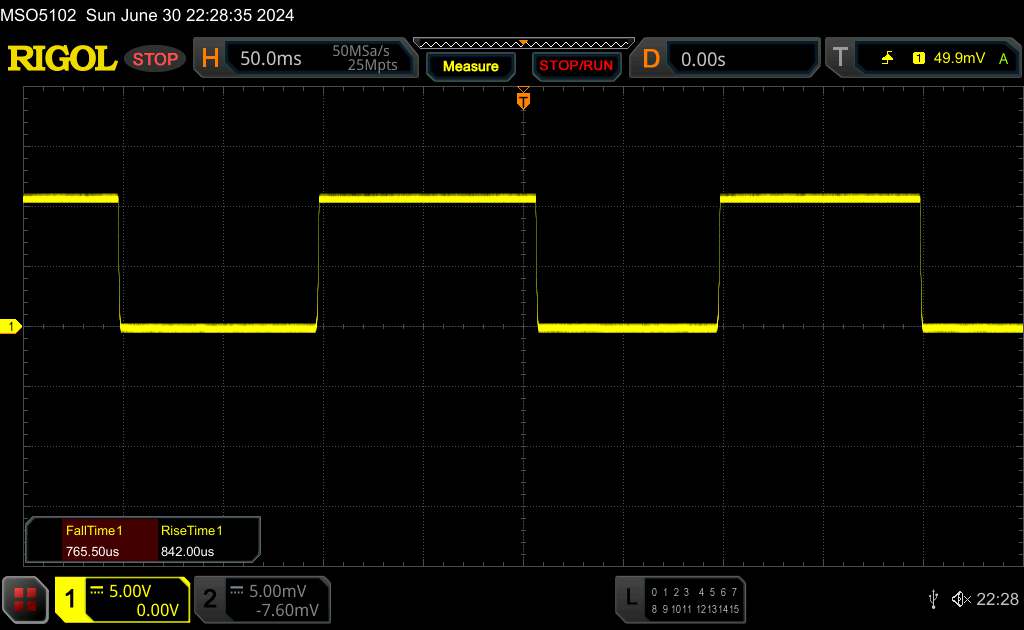Open the 0.00s horizontal delay setting

(x=703, y=59)
